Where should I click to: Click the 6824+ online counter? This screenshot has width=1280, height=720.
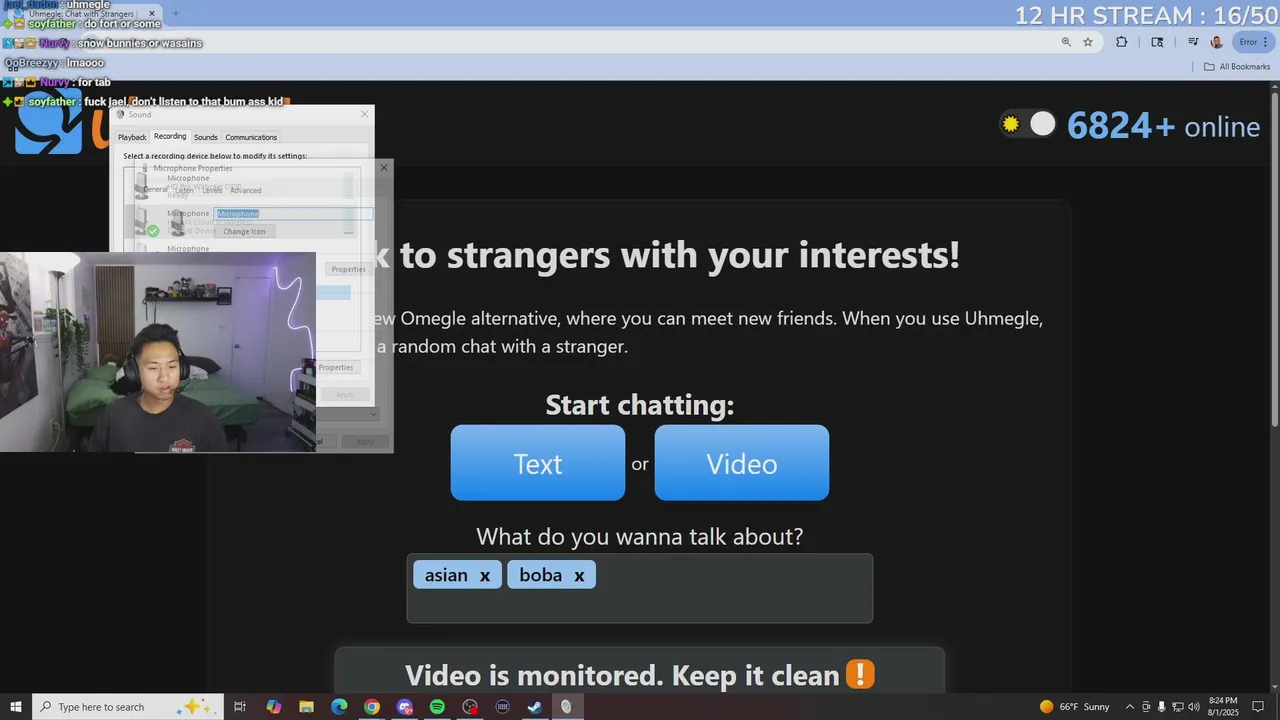pyautogui.click(x=1163, y=126)
